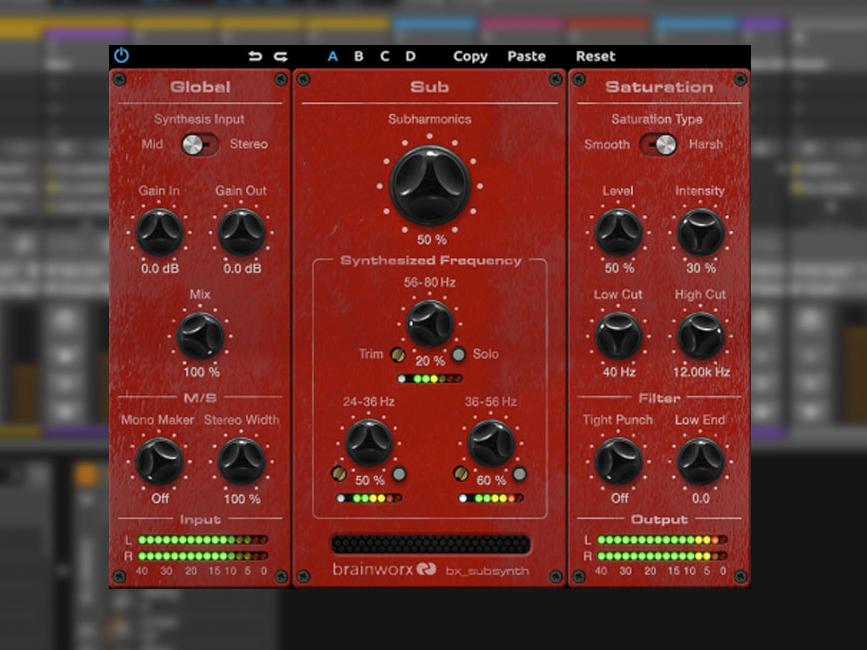This screenshot has width=867, height=650.
Task: Set Saturation Type to Harsh
Action: pyautogui.click(x=670, y=144)
